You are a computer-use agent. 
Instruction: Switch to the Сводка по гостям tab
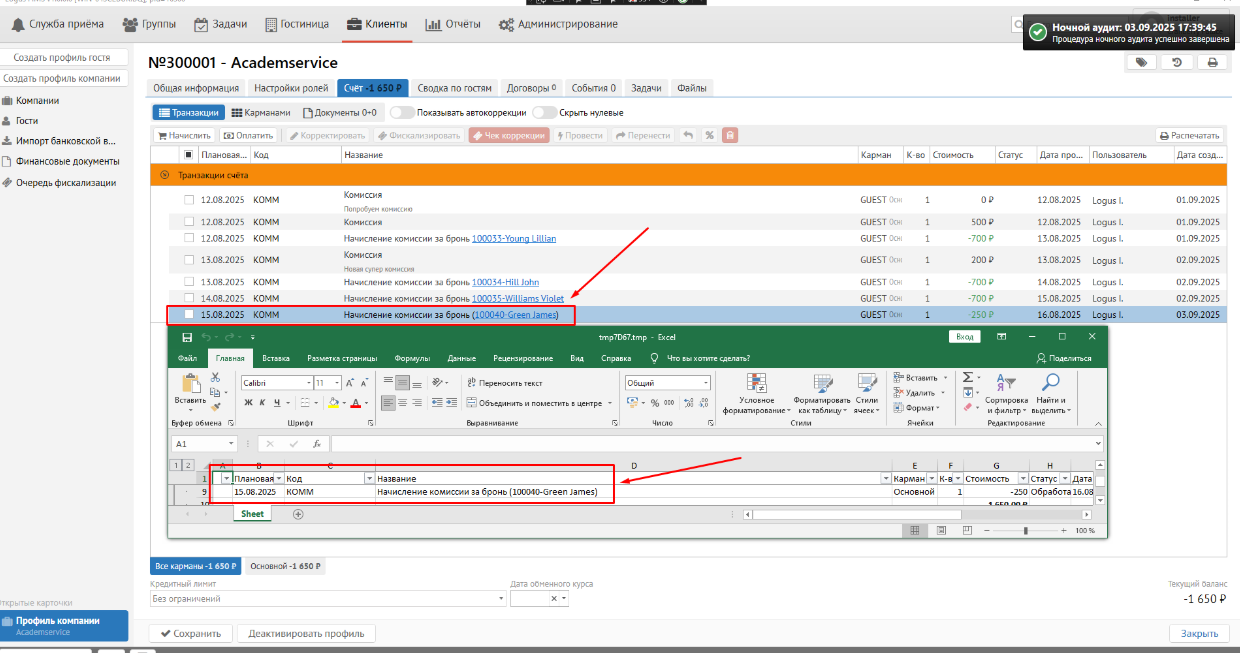(x=454, y=88)
